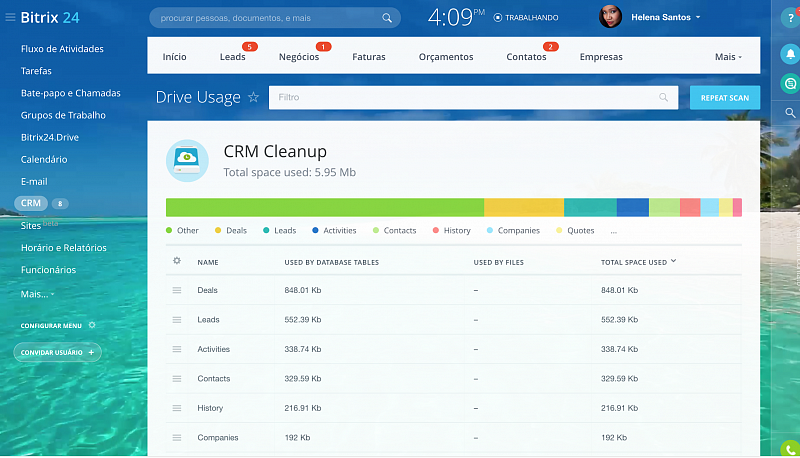Open the Leads tab

click(x=233, y=57)
